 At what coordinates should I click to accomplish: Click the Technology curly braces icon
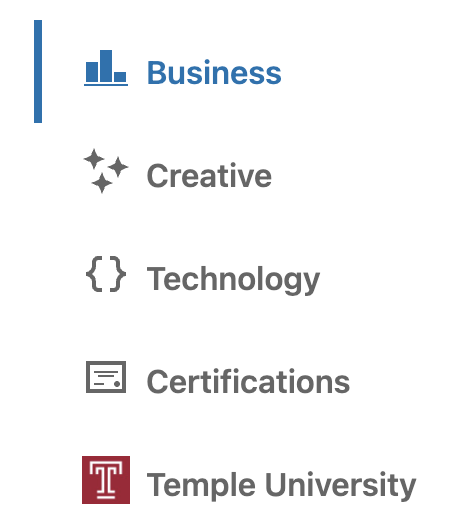point(106,274)
